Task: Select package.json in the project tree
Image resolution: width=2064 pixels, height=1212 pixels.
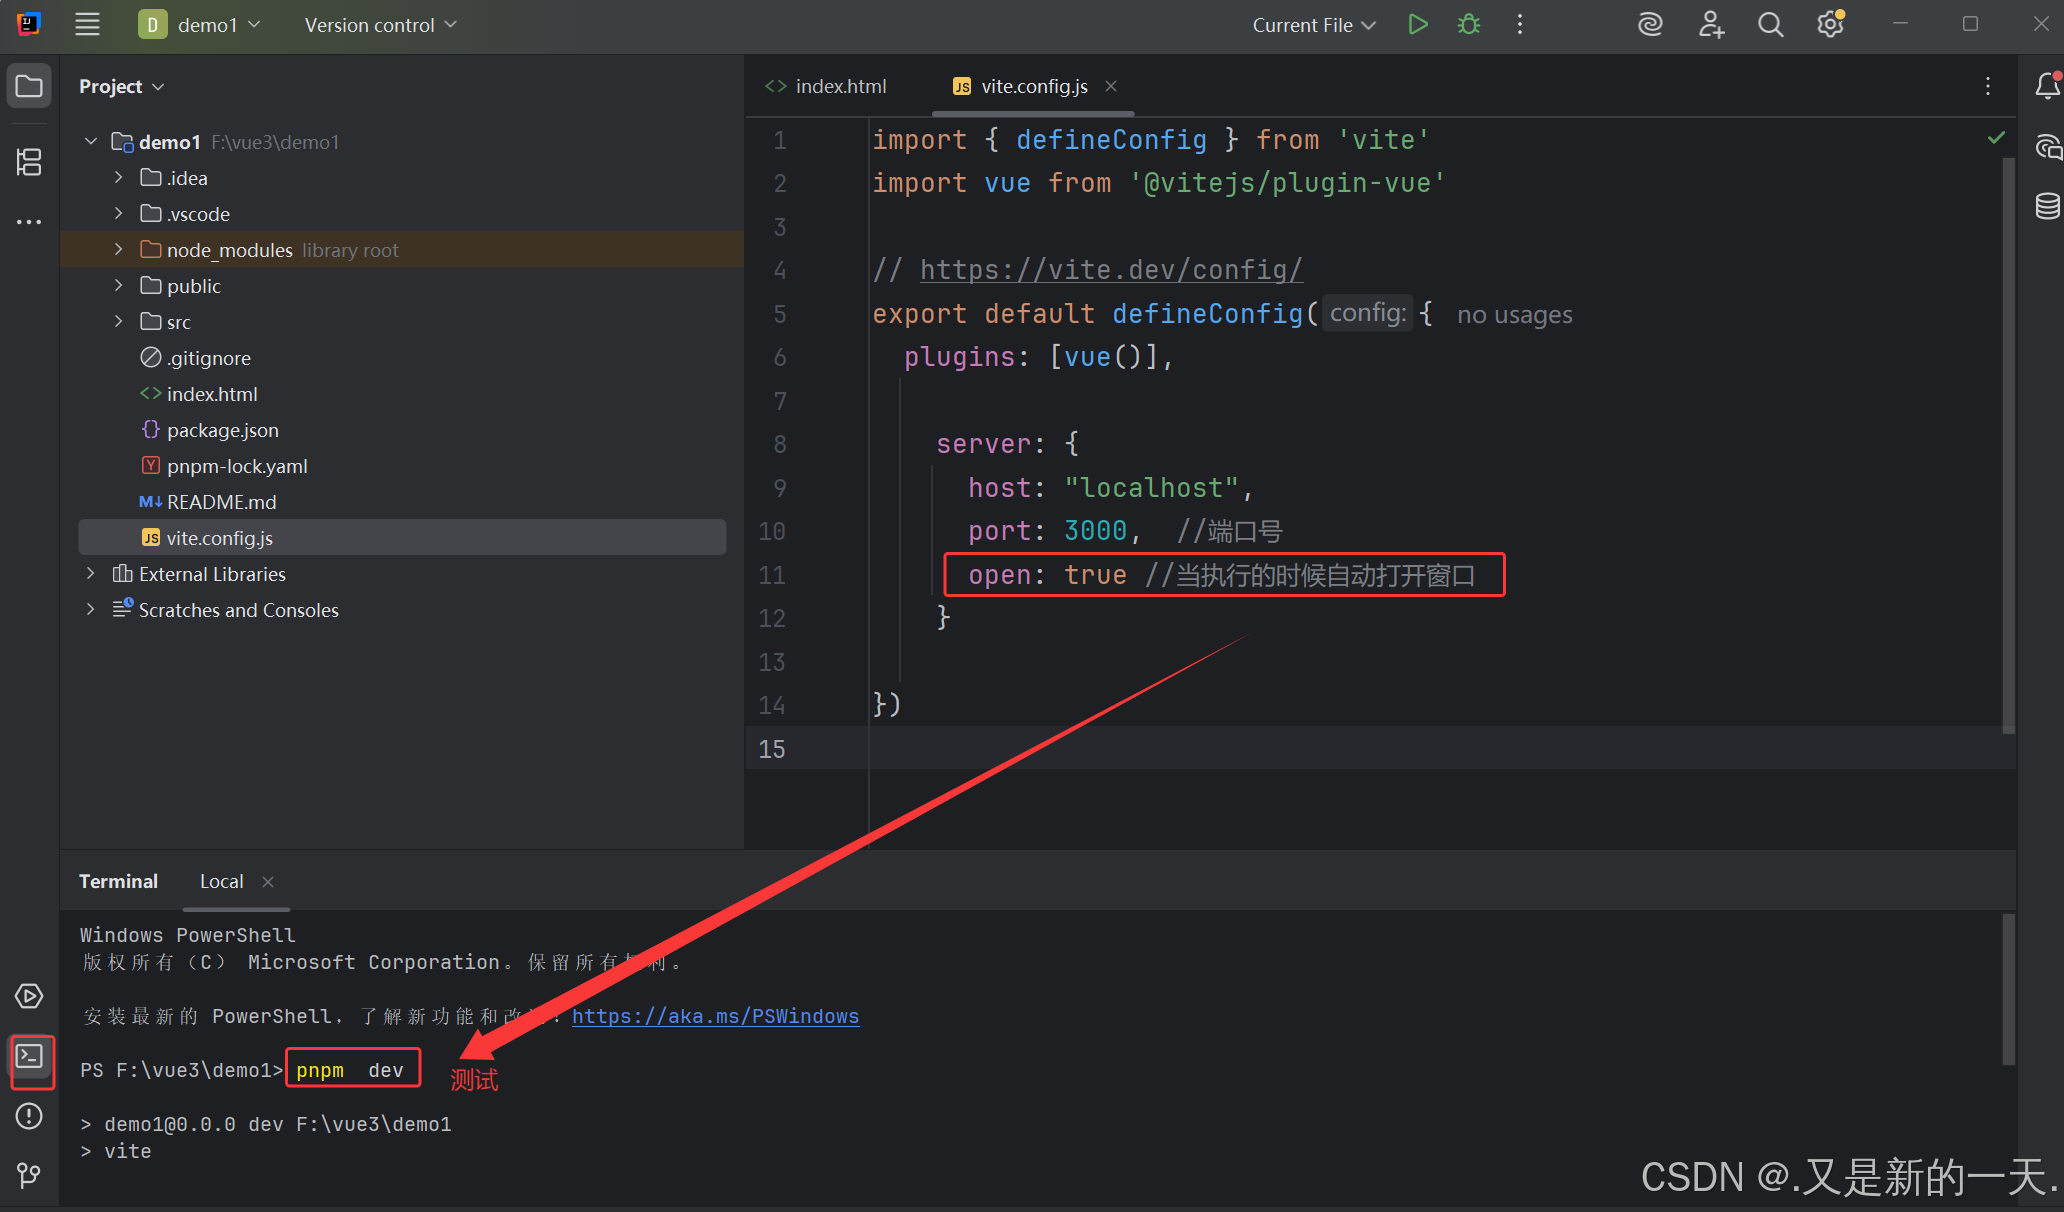Action: coord(223,430)
